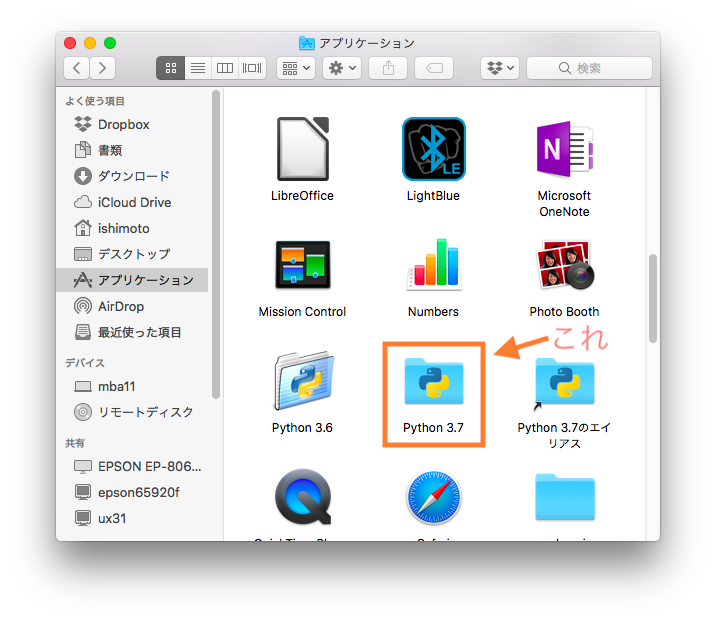Select the LightBlue Bluetooth app icon

tap(433, 149)
